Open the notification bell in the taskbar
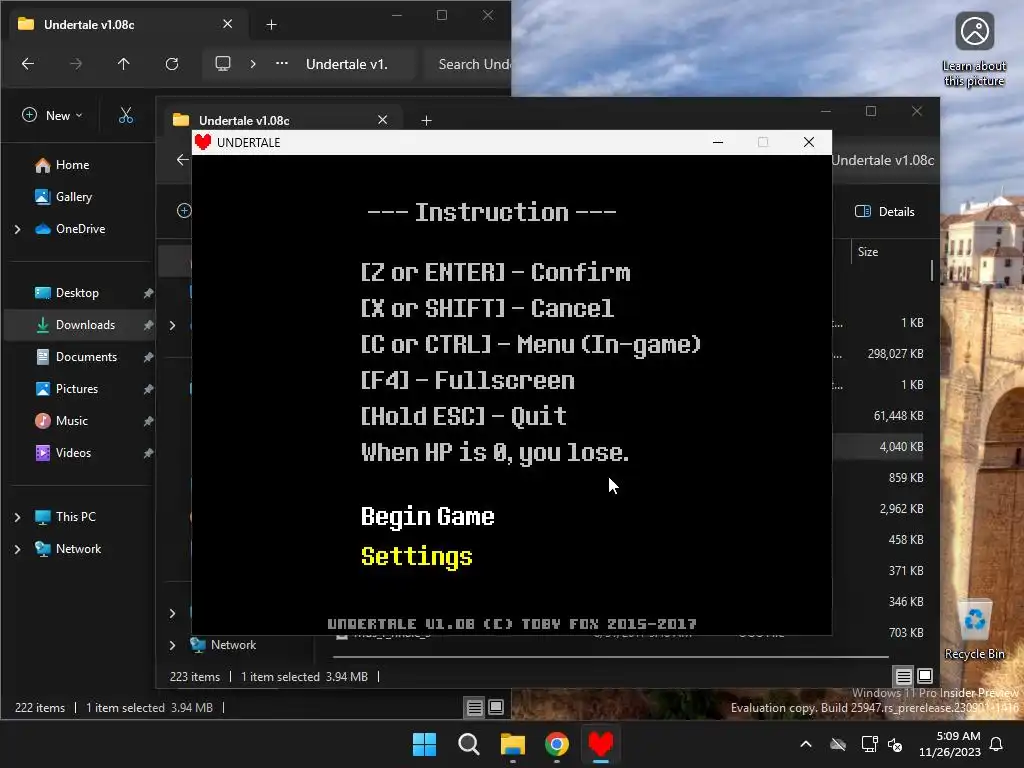This screenshot has width=1024, height=768. 997,744
